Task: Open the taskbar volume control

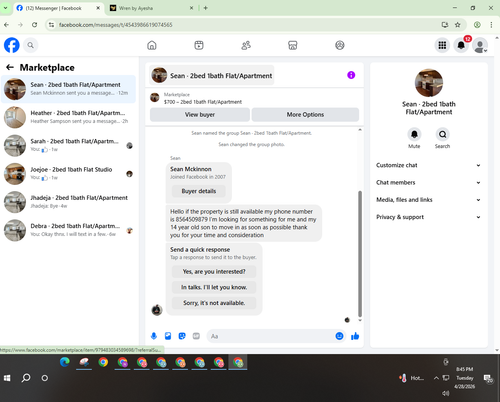Action: [446, 393]
